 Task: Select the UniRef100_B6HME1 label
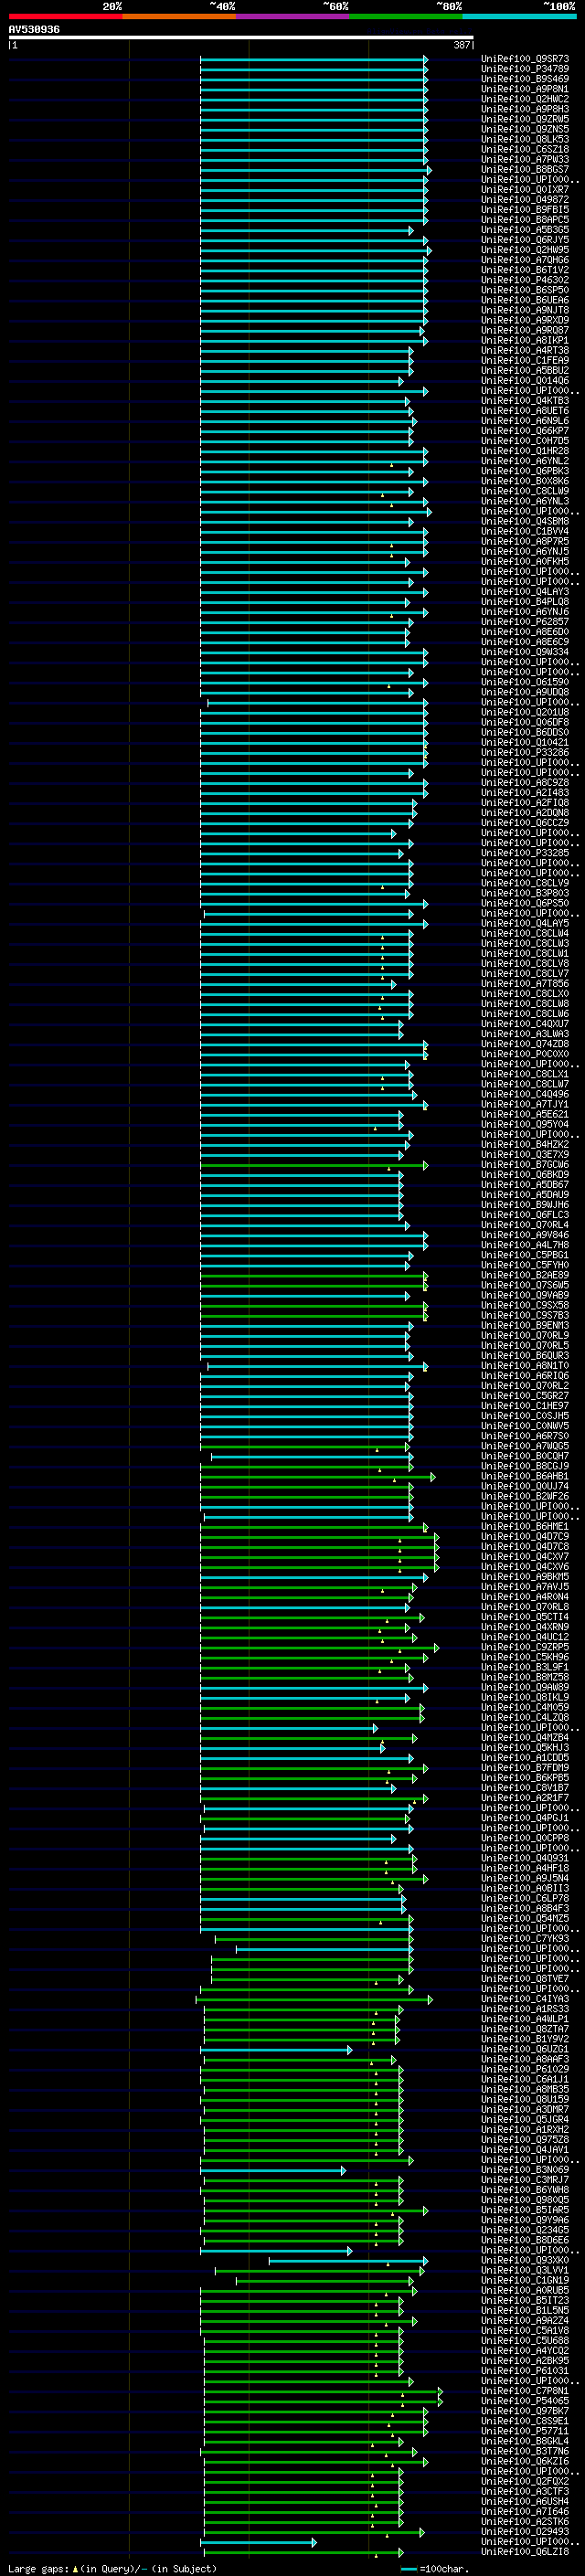(x=525, y=1527)
